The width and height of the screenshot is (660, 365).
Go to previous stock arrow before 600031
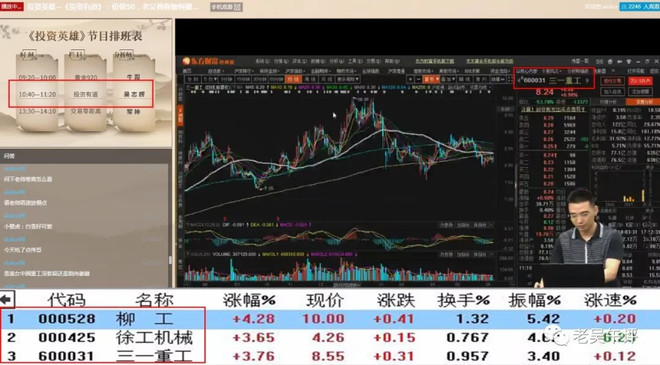(519, 80)
